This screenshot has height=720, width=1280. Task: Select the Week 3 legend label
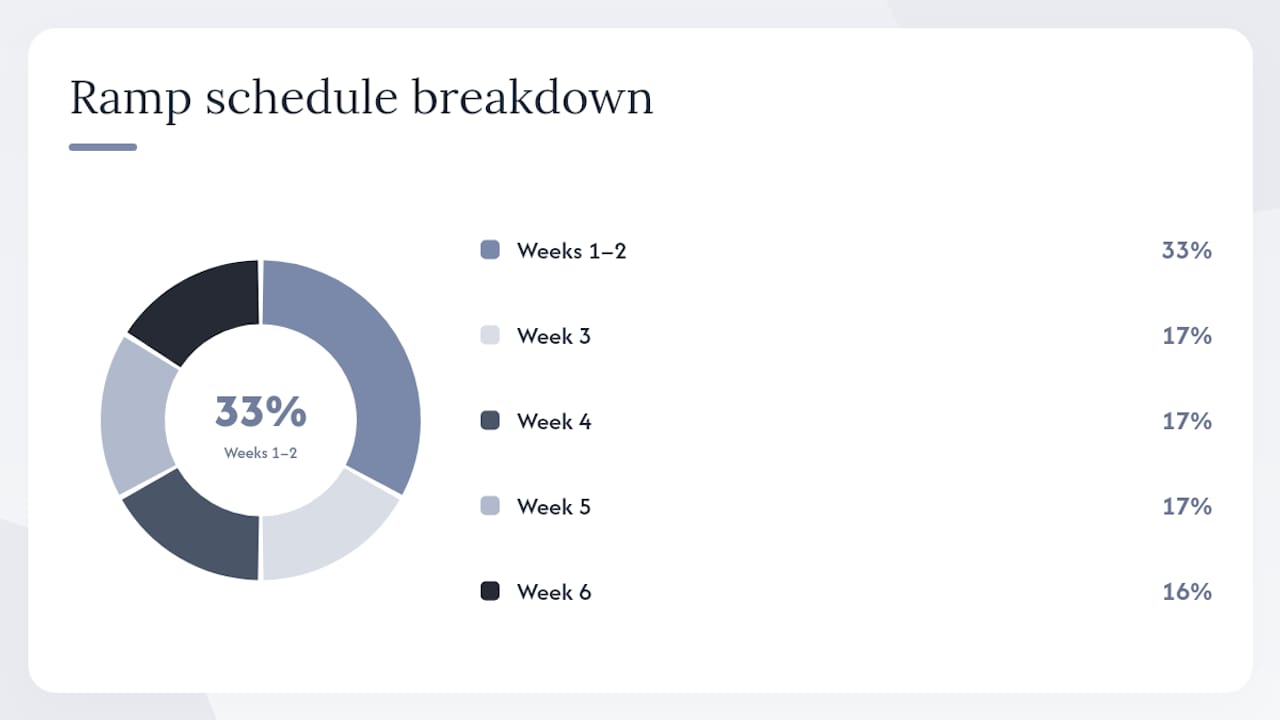point(554,336)
